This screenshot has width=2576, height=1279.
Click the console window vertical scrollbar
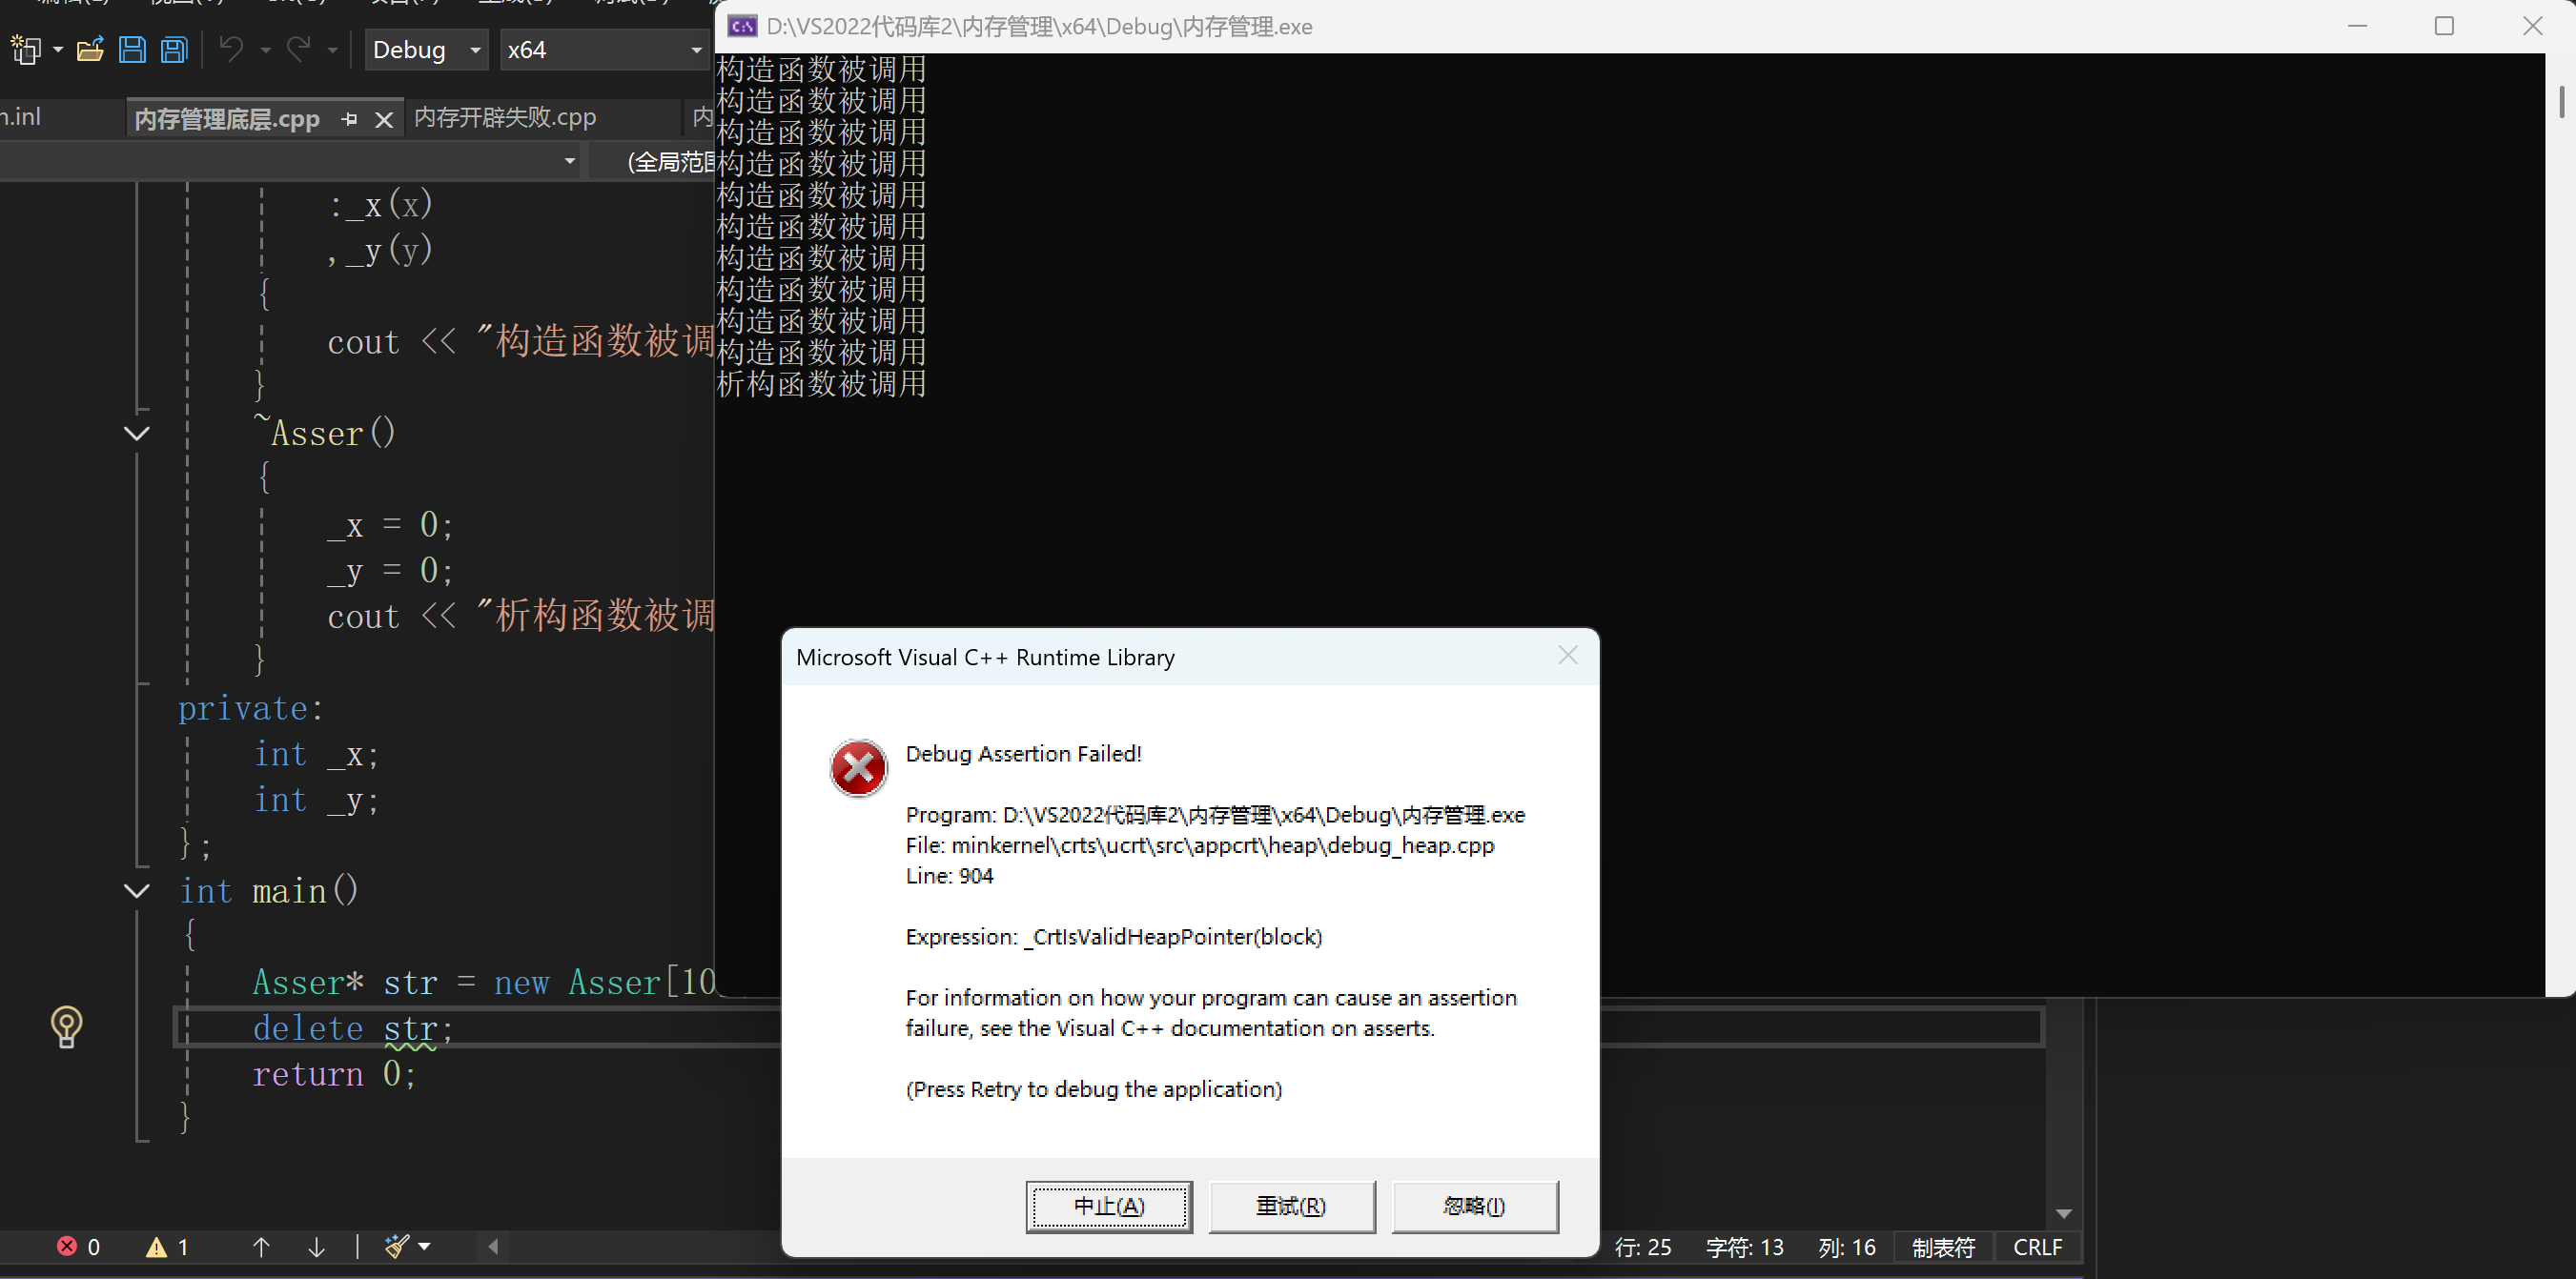pyautogui.click(x=2560, y=101)
